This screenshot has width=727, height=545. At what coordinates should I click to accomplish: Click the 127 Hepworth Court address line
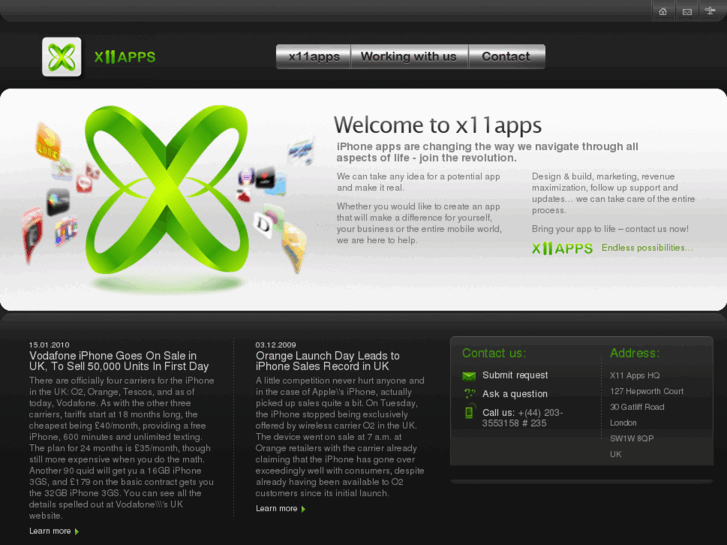pyautogui.click(x=647, y=391)
